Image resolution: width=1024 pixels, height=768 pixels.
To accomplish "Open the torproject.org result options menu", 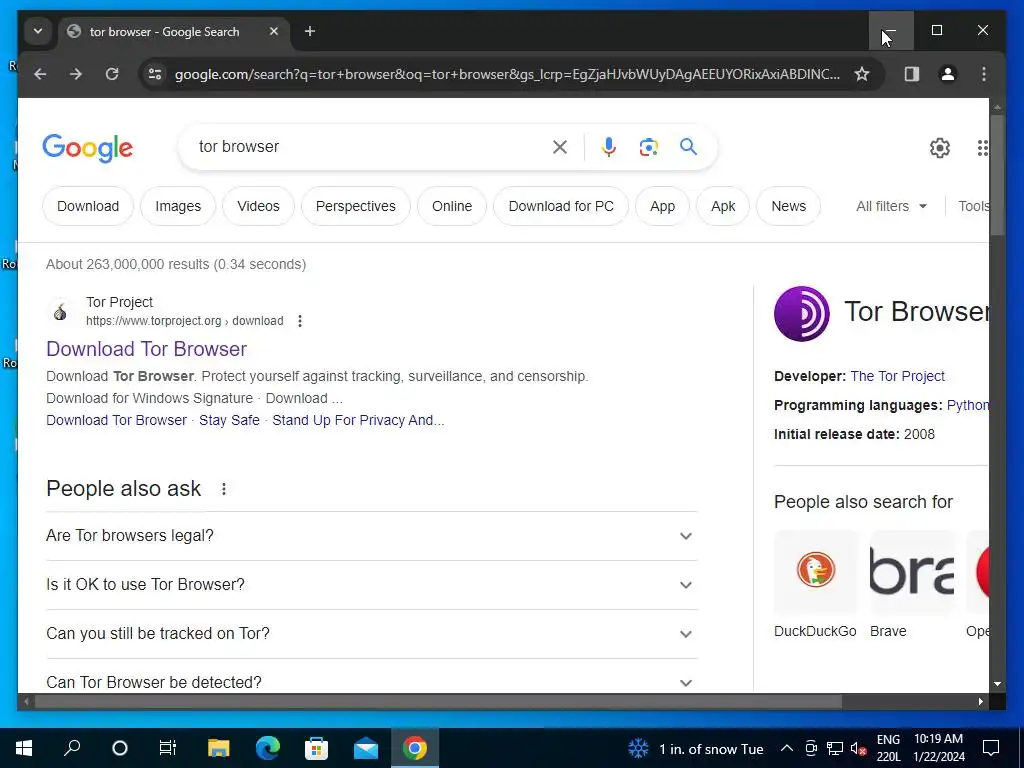I will pyautogui.click(x=300, y=321).
